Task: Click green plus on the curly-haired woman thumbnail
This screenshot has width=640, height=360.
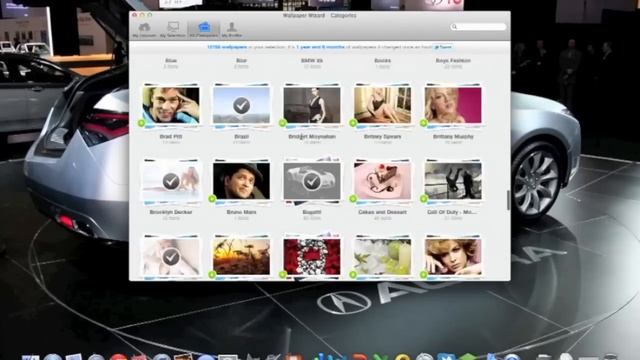Action: pos(424,275)
